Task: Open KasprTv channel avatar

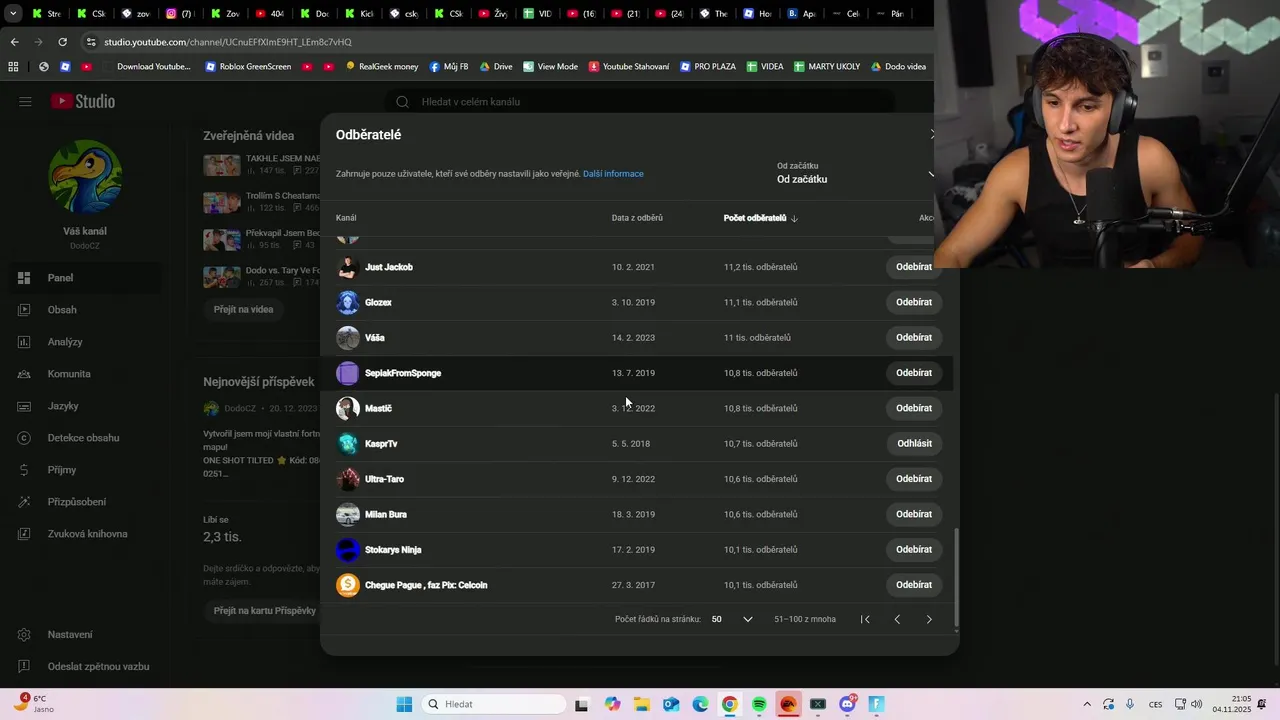Action: click(x=348, y=444)
